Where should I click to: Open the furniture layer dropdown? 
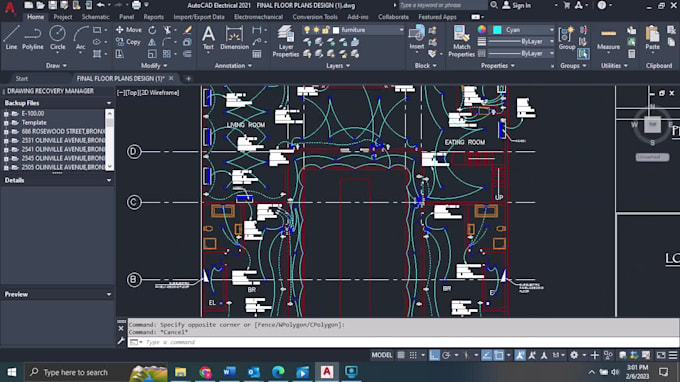(401, 30)
